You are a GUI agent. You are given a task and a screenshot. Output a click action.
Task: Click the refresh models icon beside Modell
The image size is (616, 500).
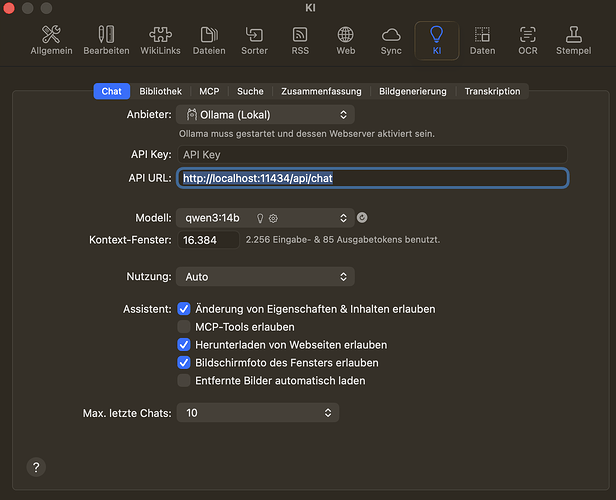(362, 218)
